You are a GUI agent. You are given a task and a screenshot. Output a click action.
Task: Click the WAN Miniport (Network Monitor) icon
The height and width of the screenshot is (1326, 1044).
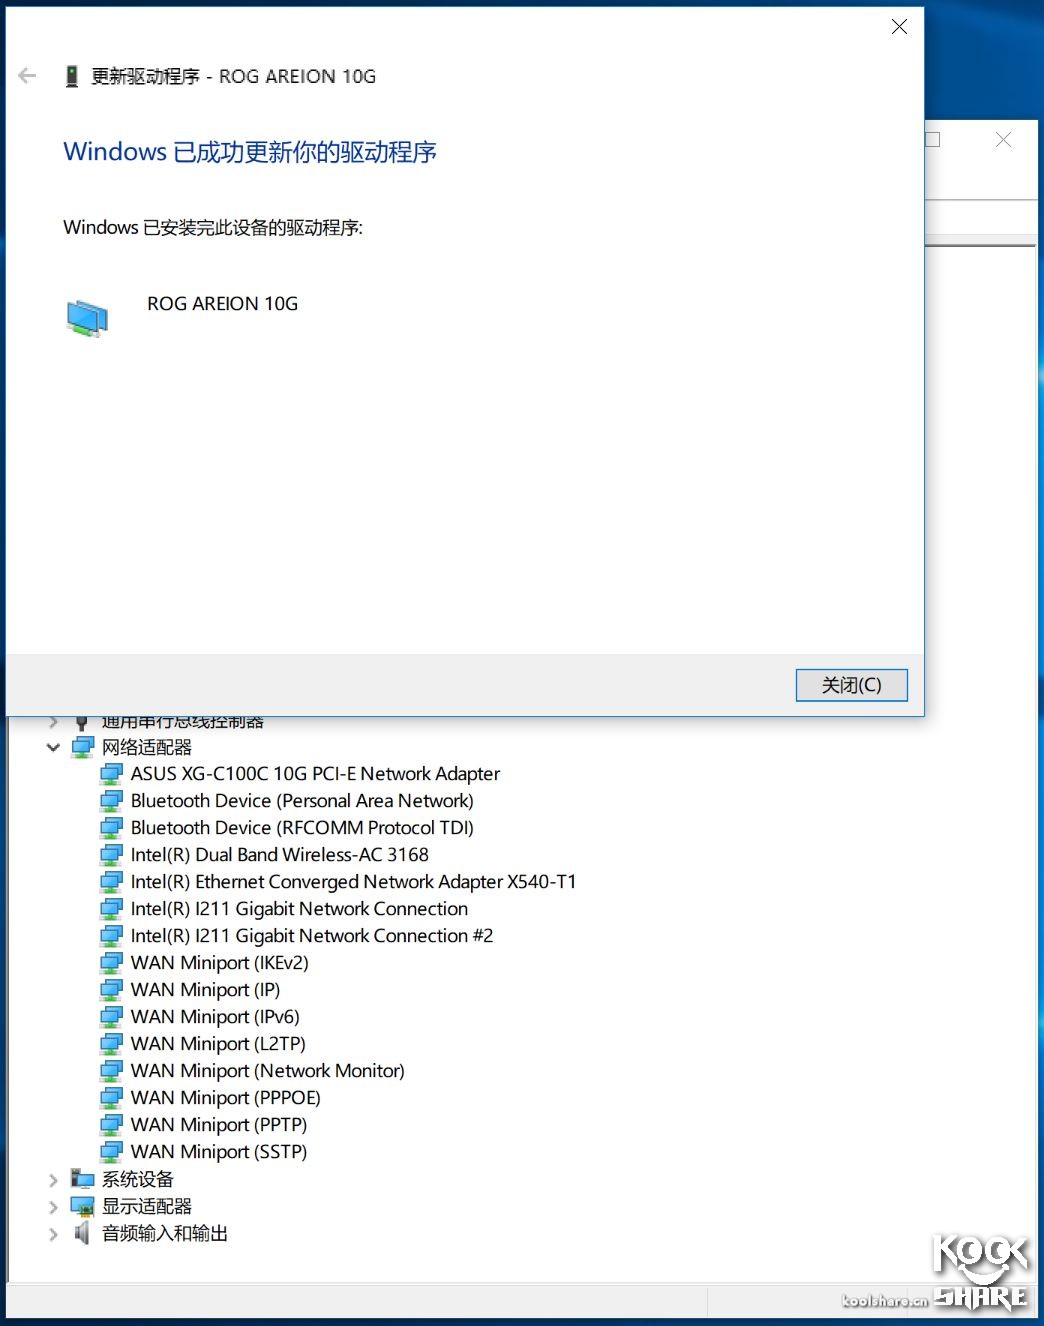point(112,1071)
